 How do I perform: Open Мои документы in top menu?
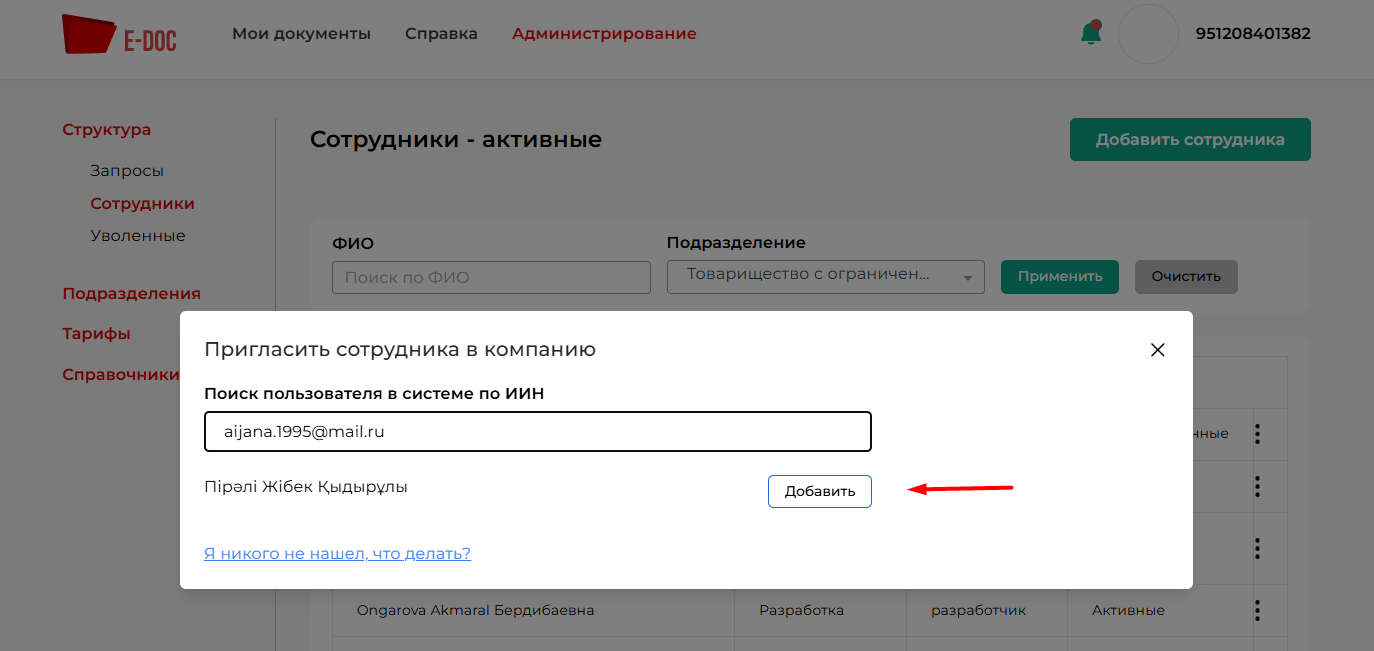(x=301, y=34)
